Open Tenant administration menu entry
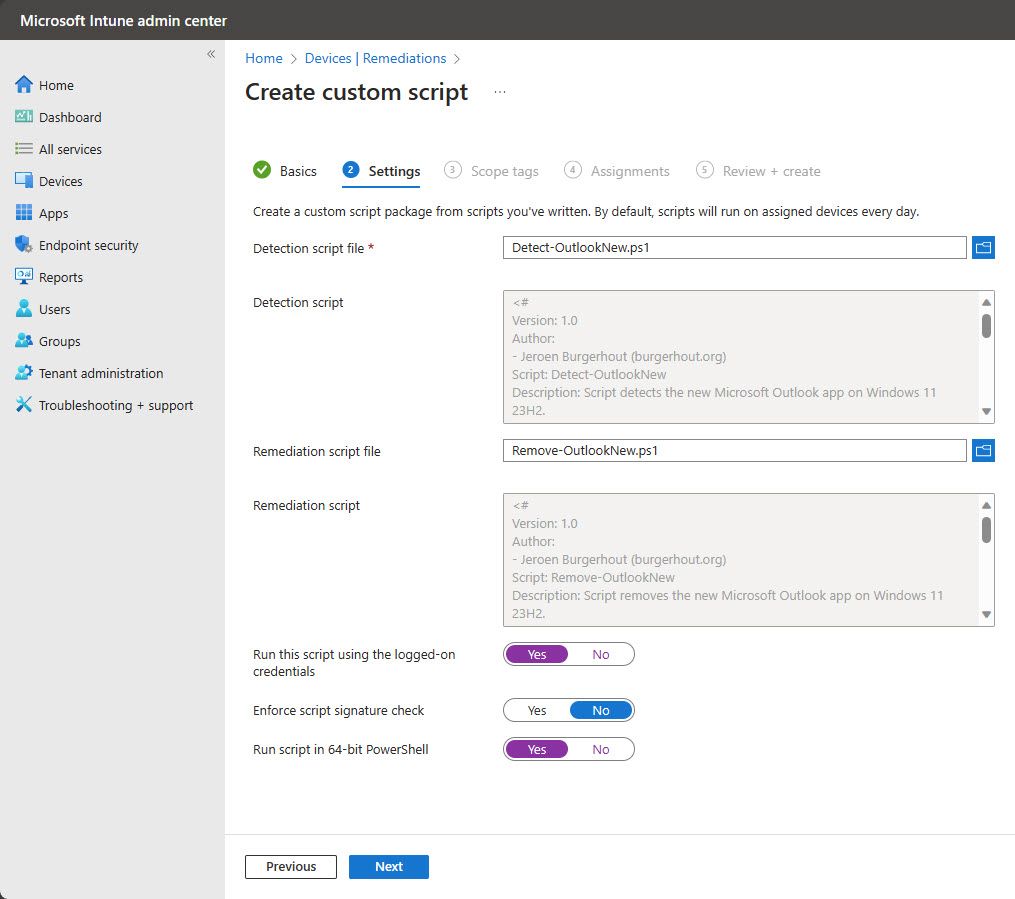Viewport: 1015px width, 899px height. click(x=101, y=373)
